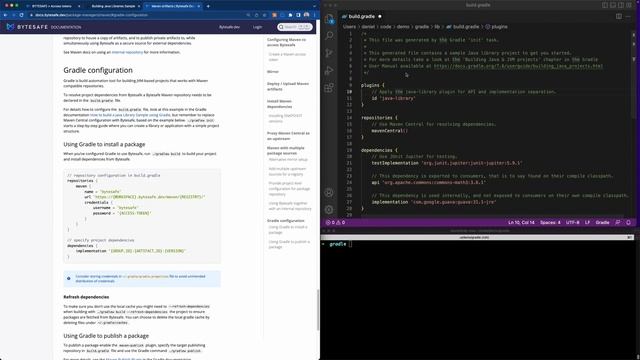Image resolution: width=640 pixels, height=360 pixels.
Task: Open Maven Publish Plugin link
Action: [124, 359]
